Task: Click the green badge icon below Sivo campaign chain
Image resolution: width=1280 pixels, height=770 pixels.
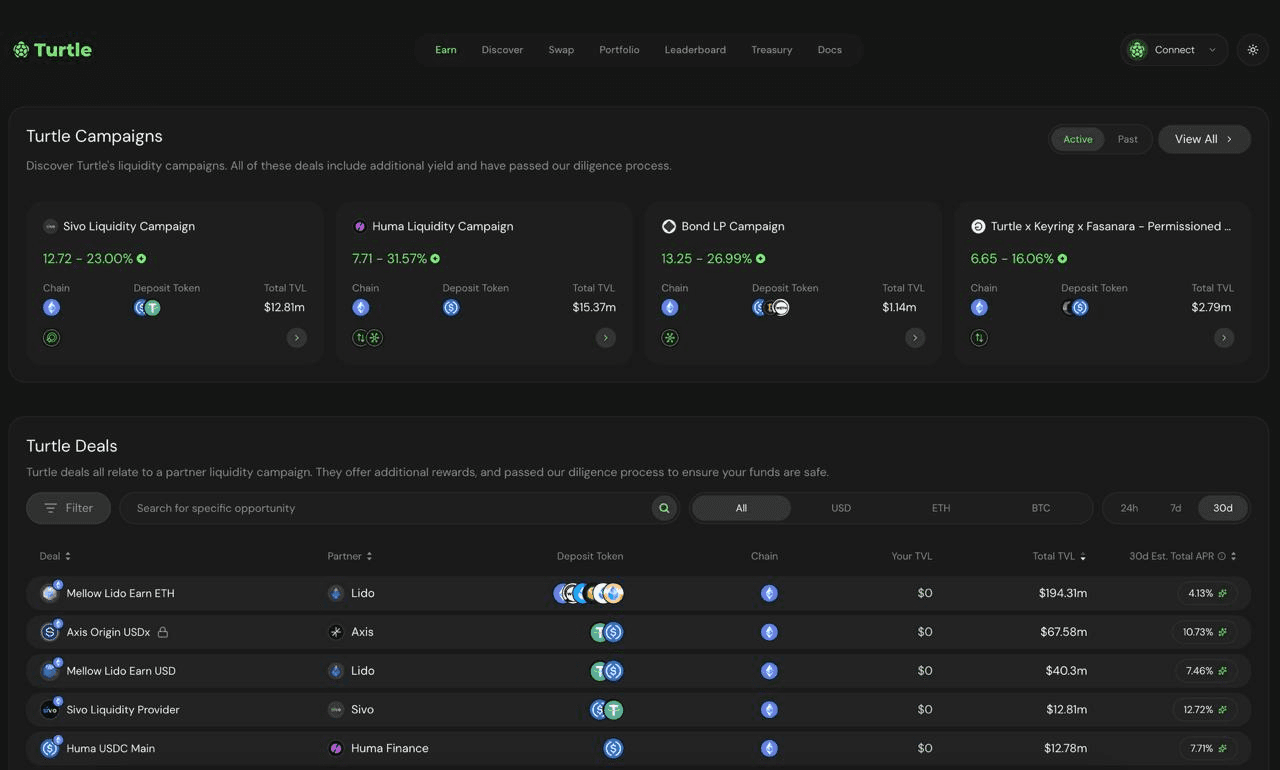Action: (x=52, y=338)
